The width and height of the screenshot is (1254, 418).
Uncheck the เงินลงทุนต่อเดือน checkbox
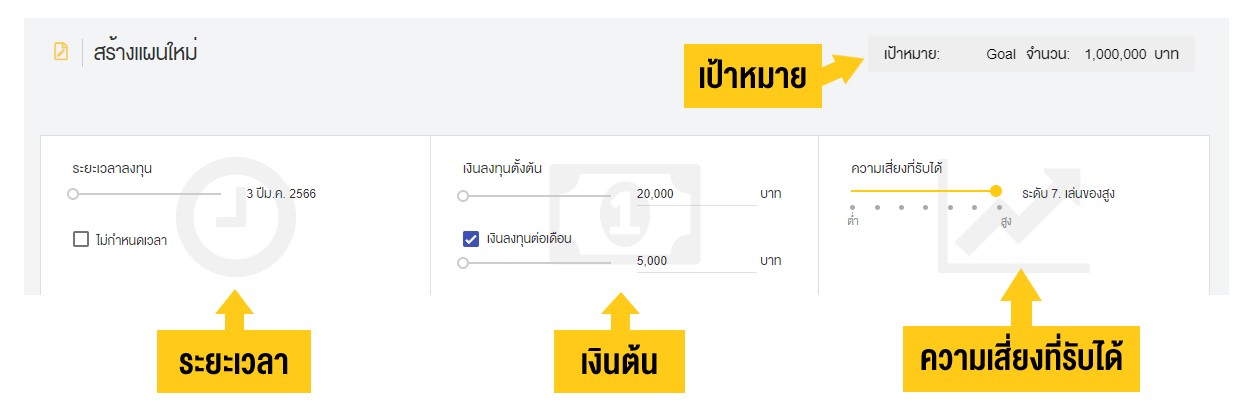[x=471, y=239]
